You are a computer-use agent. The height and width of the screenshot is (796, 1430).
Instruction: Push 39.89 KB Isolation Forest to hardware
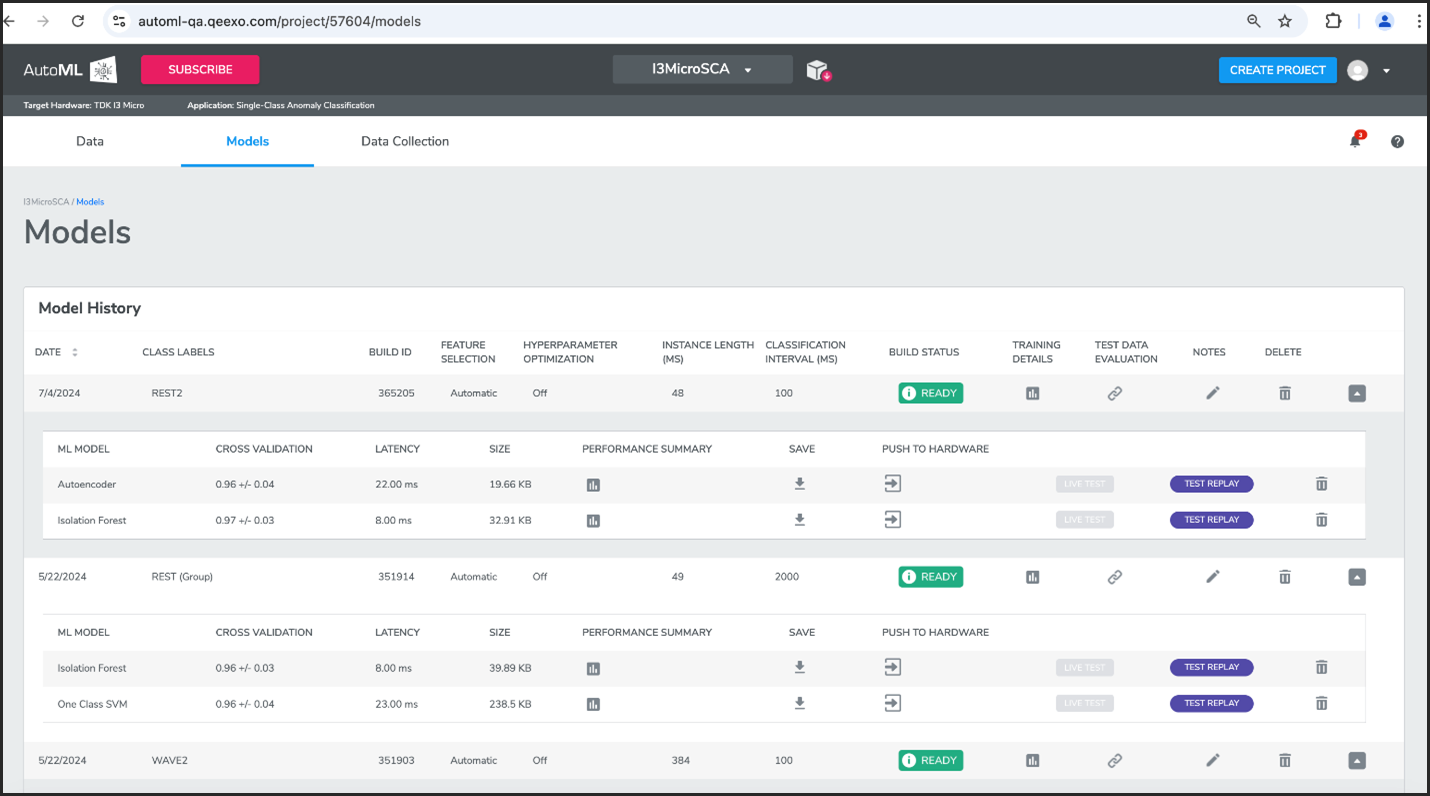[893, 667]
